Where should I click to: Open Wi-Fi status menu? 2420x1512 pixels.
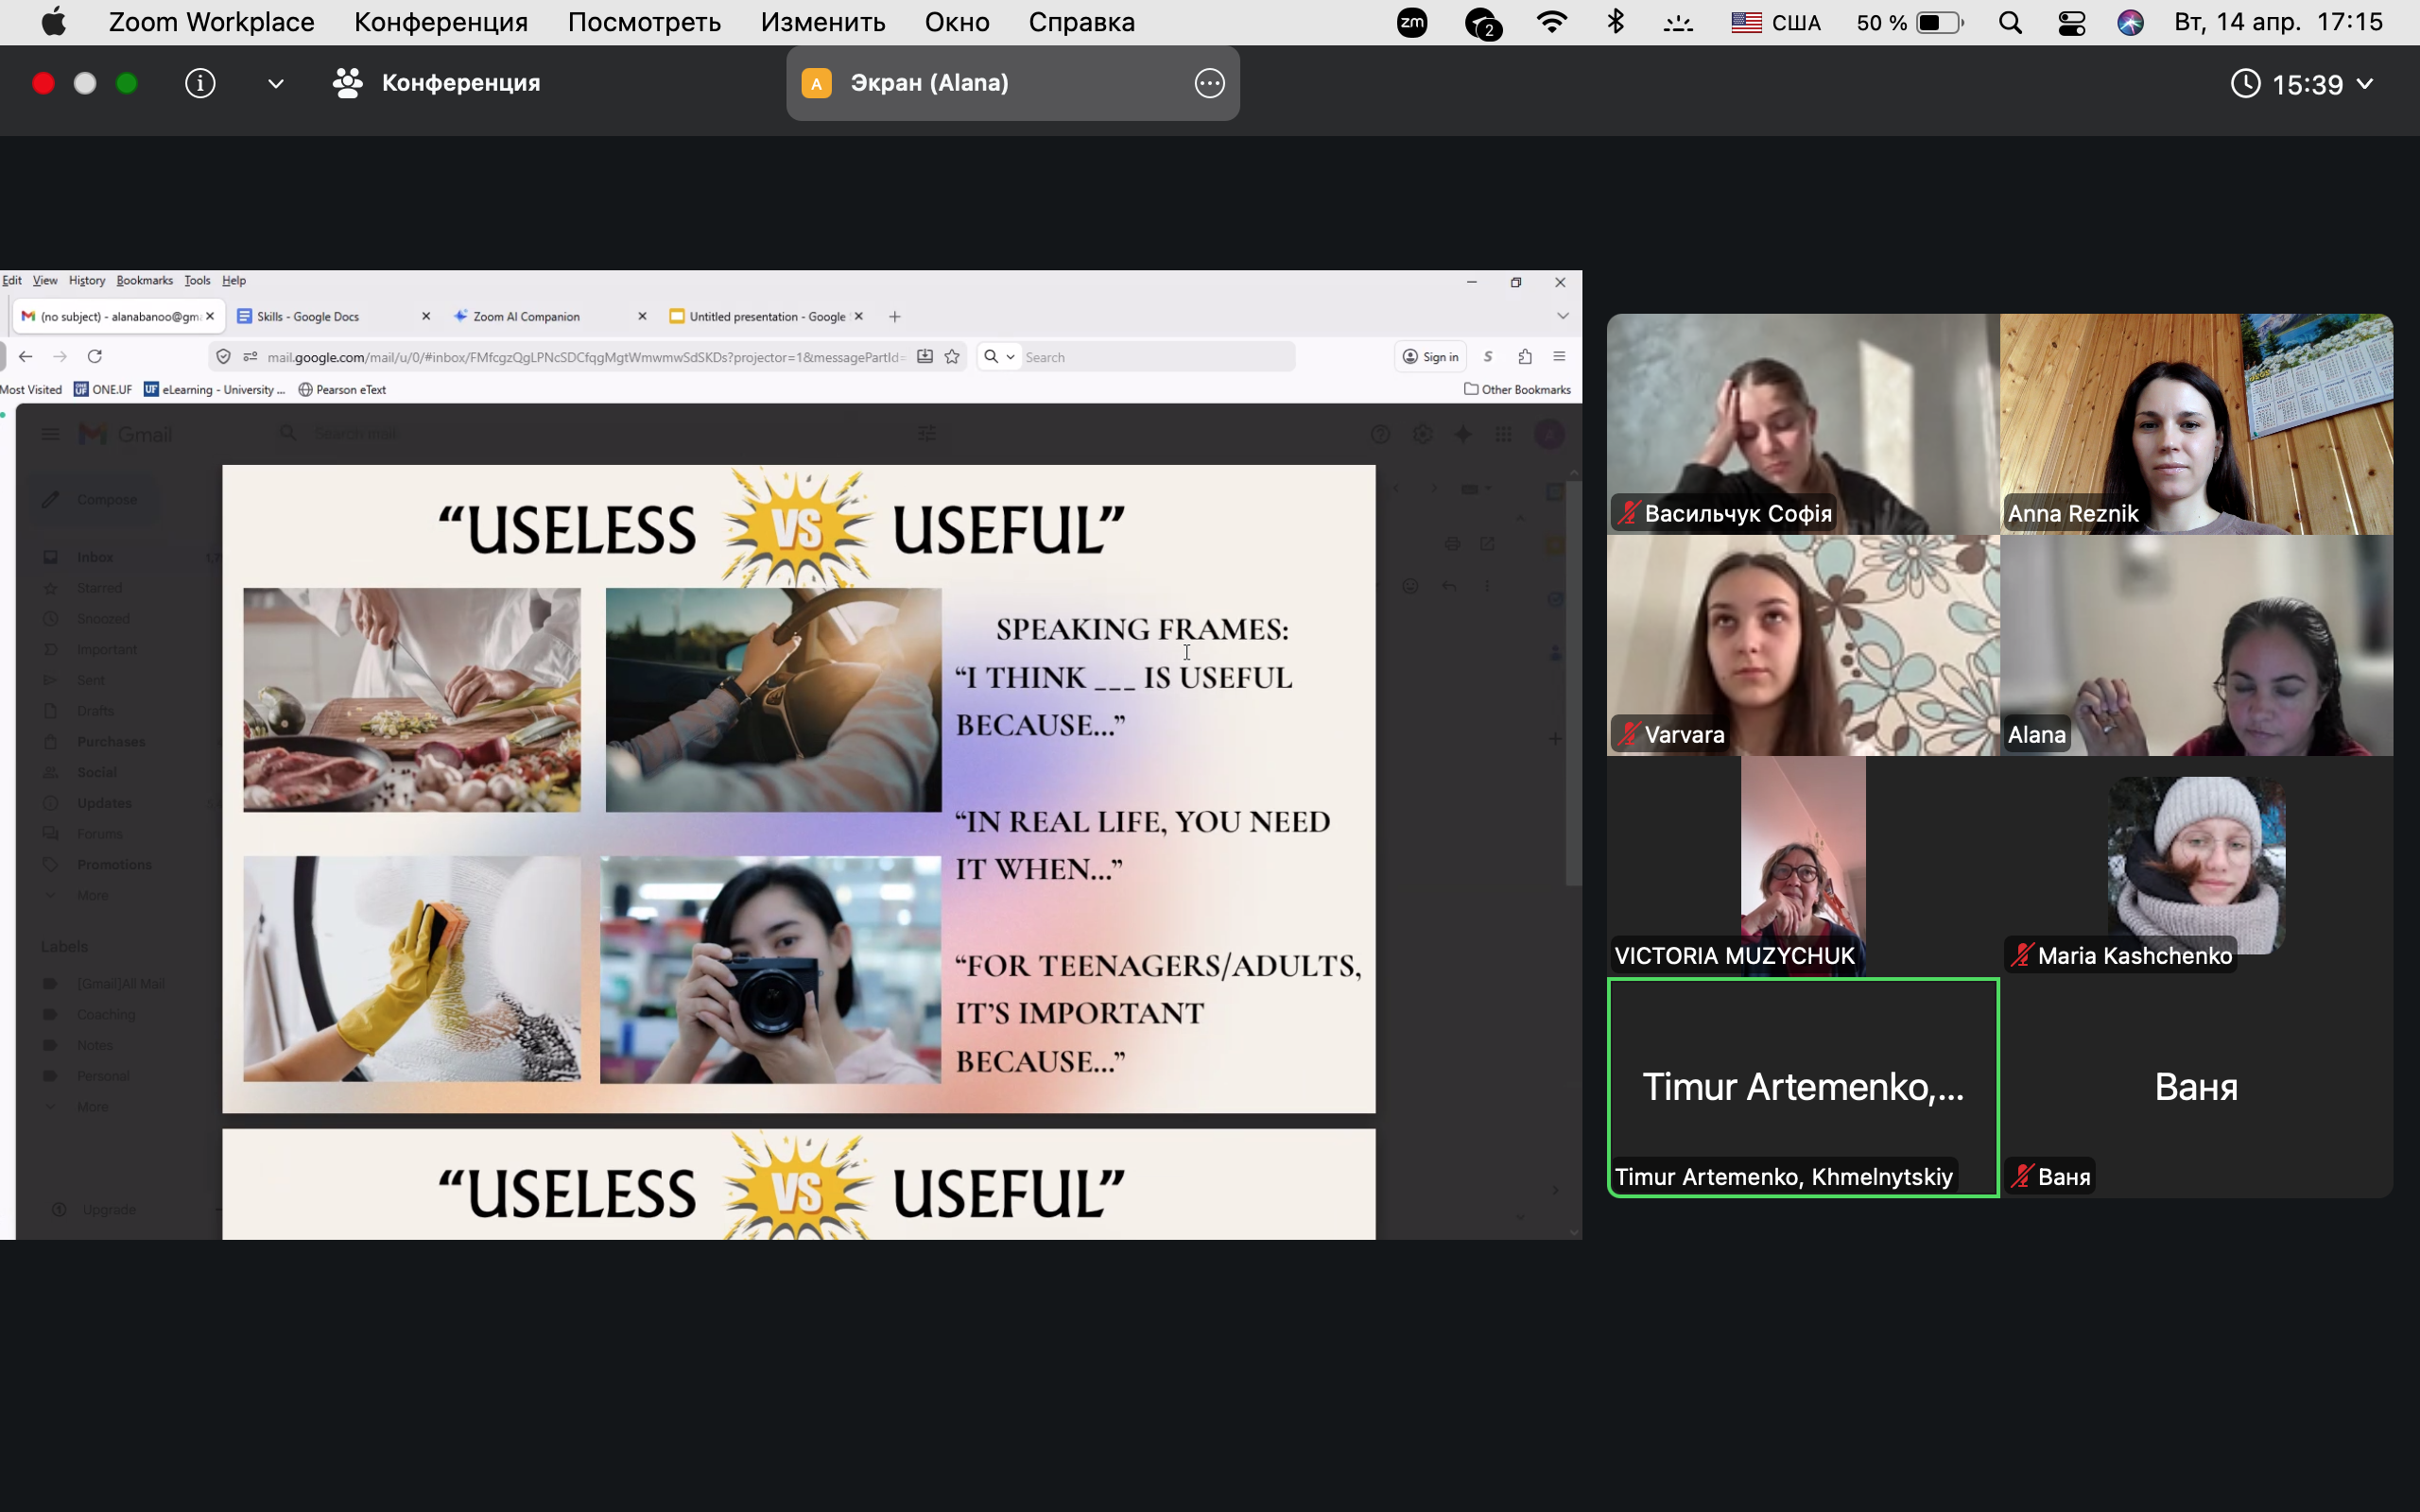pyautogui.click(x=1551, y=22)
